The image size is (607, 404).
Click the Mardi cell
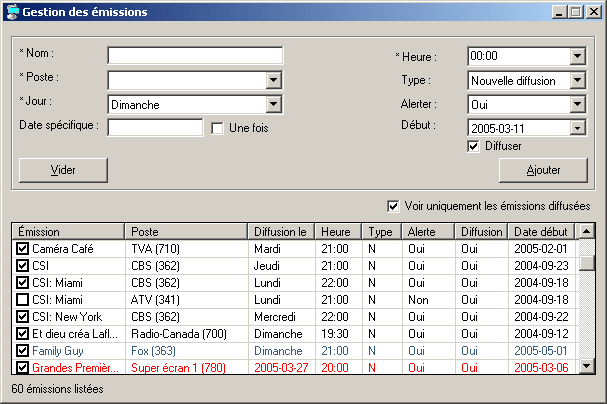click(x=267, y=248)
